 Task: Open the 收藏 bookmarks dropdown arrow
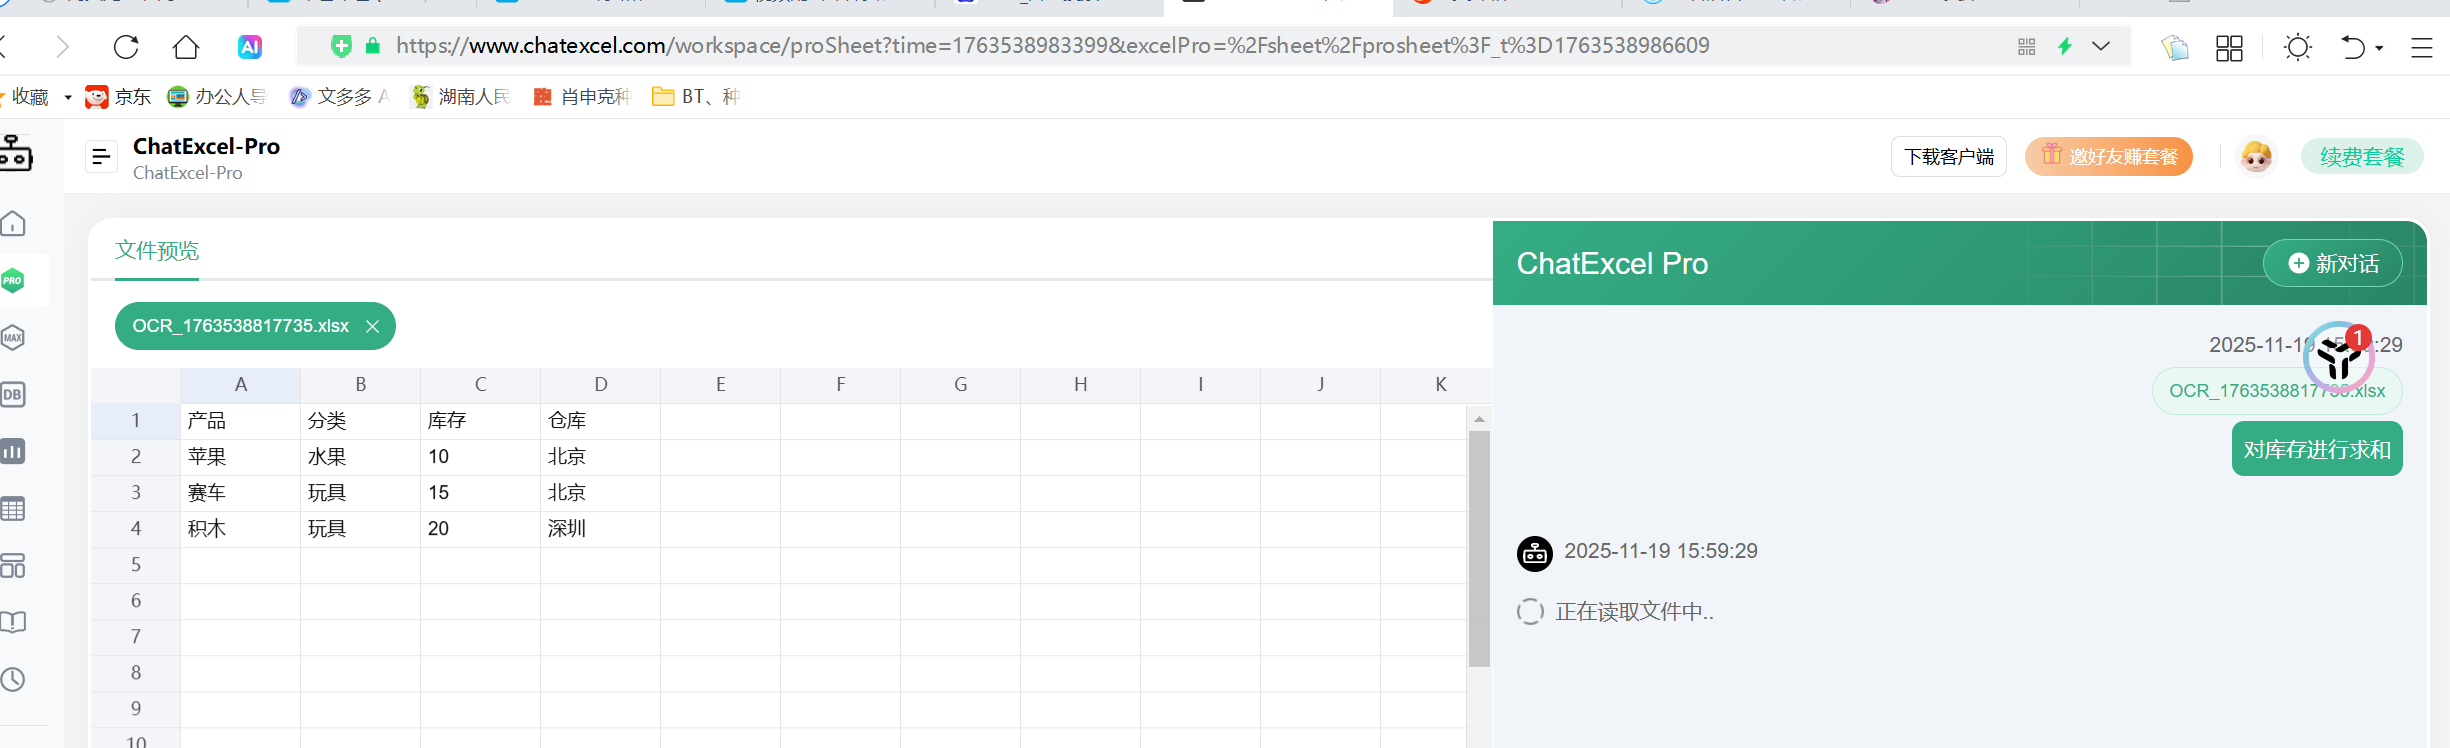[68, 97]
